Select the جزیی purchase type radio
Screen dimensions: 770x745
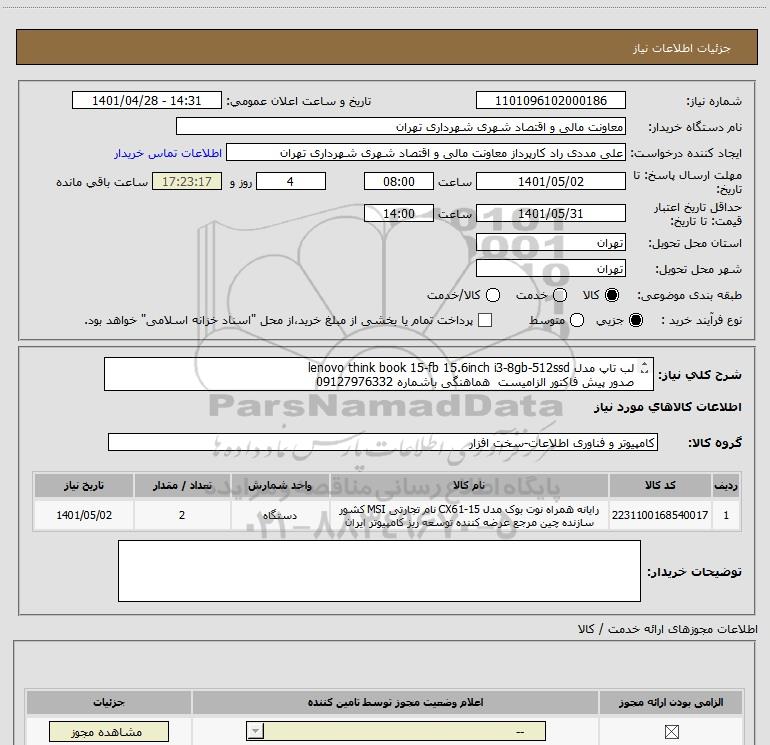tap(636, 320)
